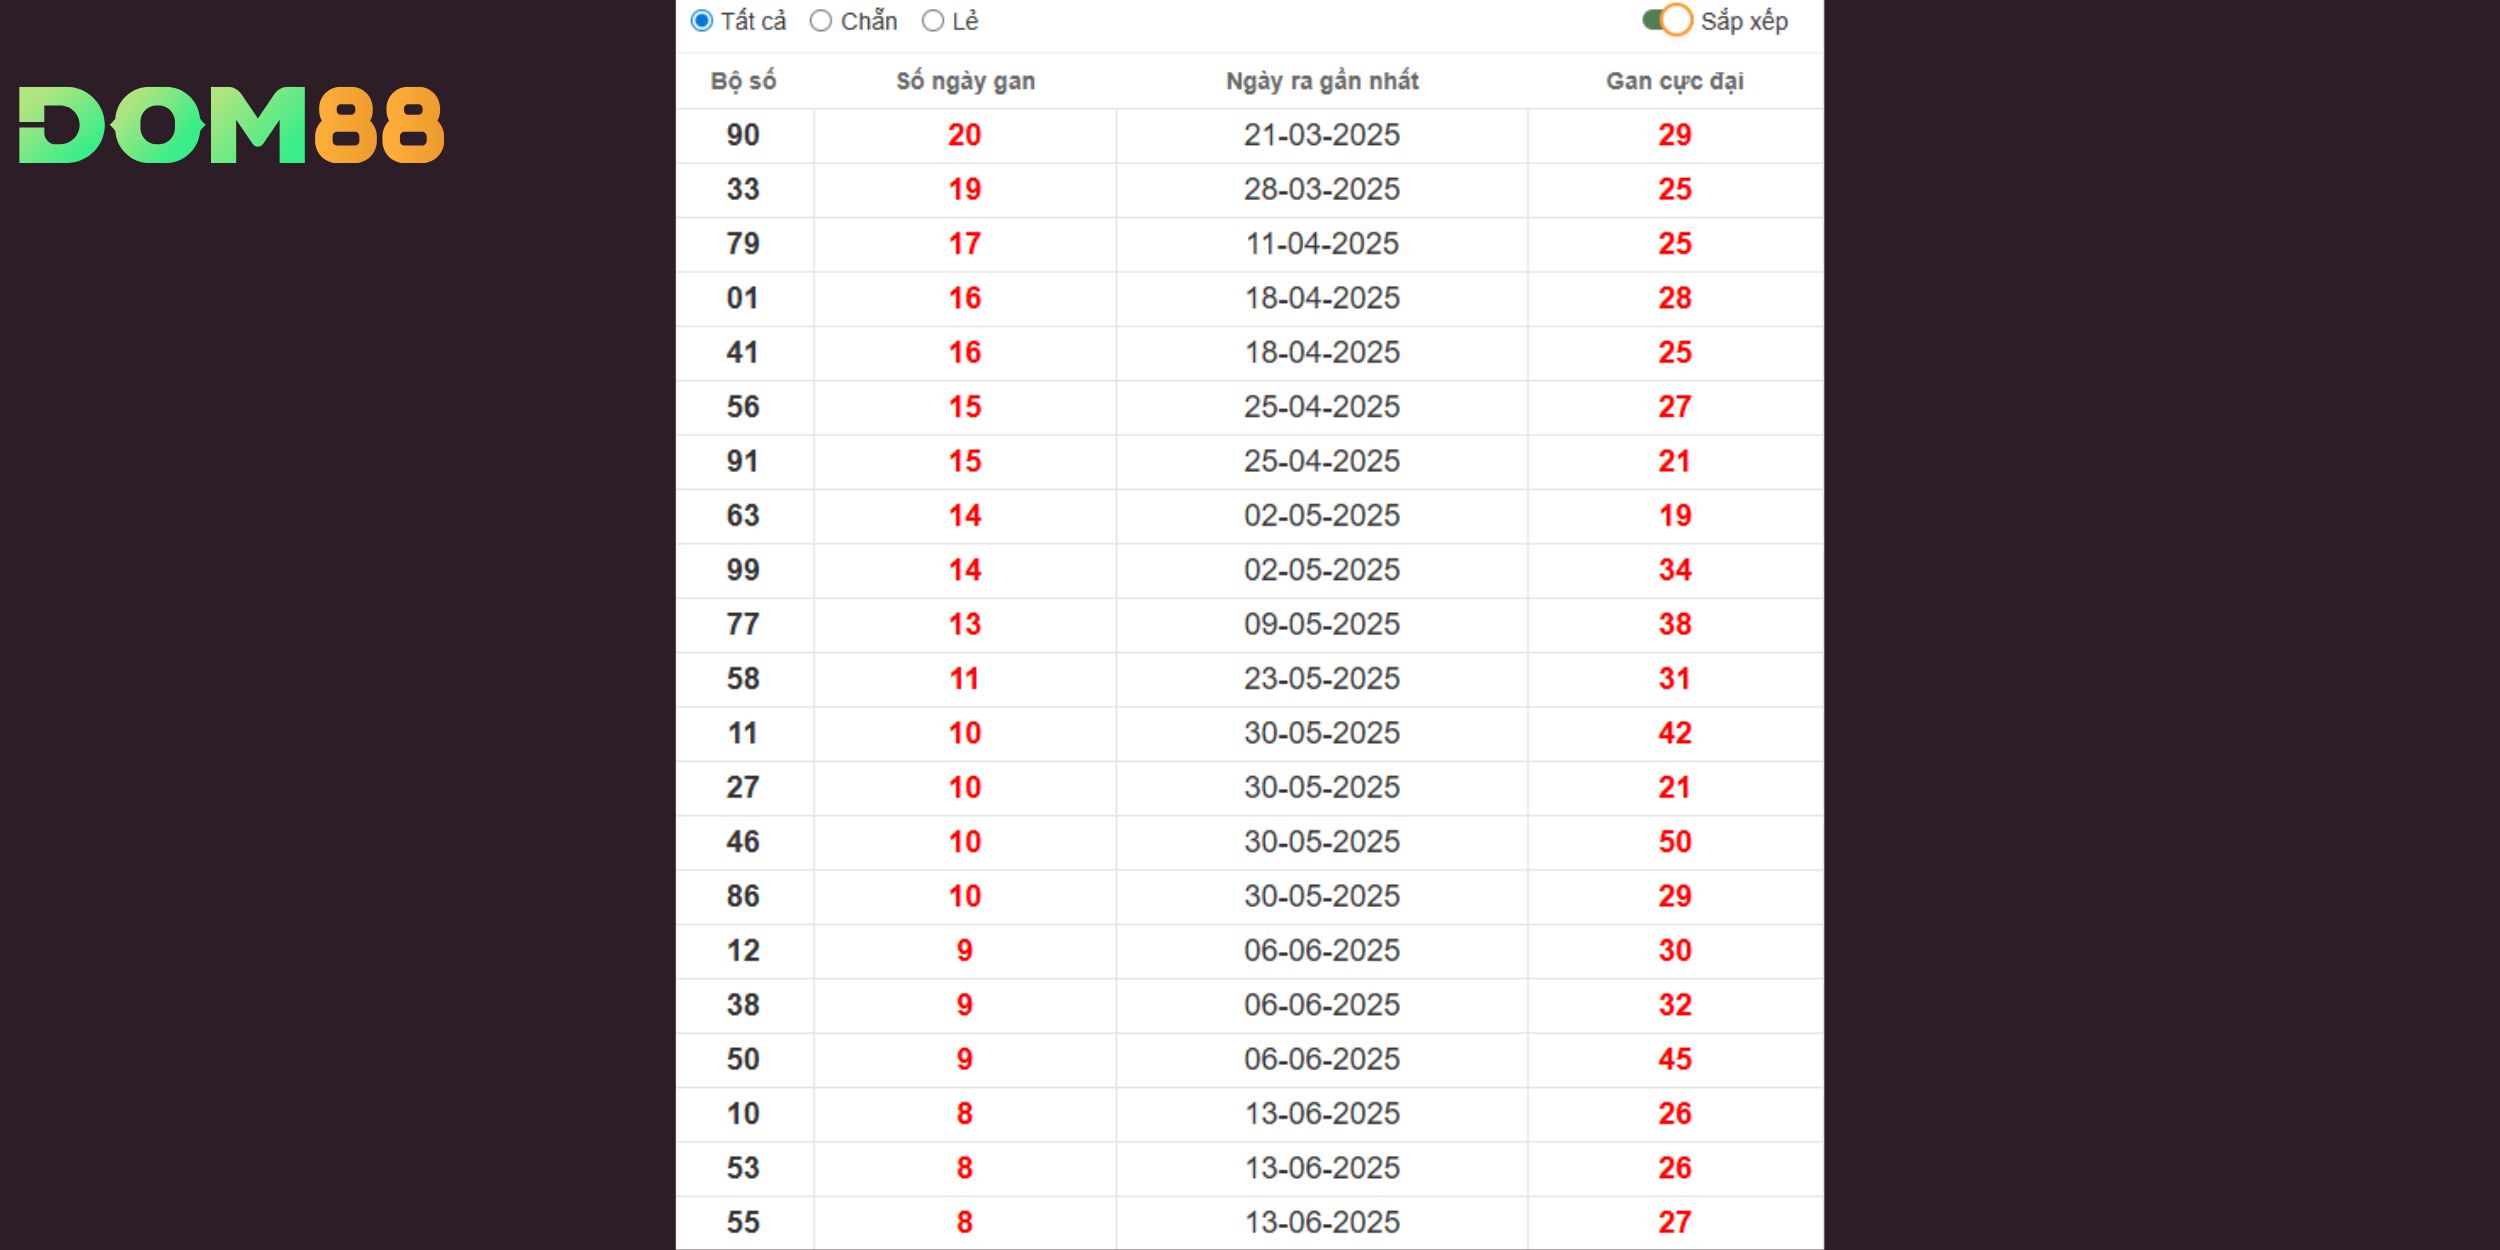This screenshot has width=2500, height=1250.
Task: Click the Ngày ra gần nhất header
Action: [x=1322, y=81]
